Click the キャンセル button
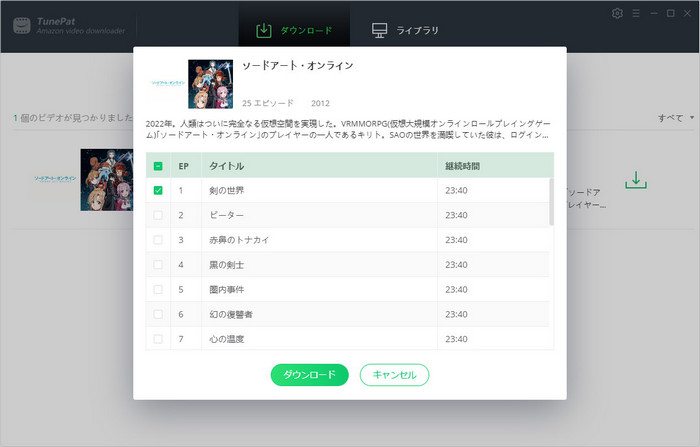The height and width of the screenshot is (447, 700). pos(395,375)
